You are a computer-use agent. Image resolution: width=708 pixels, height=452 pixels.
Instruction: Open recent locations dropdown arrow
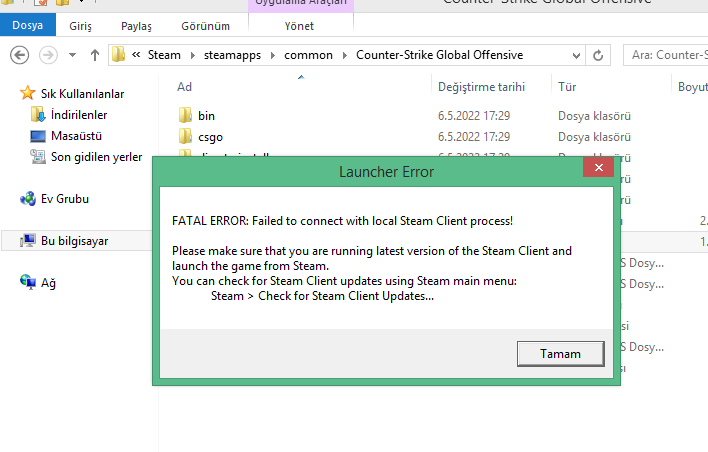click(x=72, y=56)
